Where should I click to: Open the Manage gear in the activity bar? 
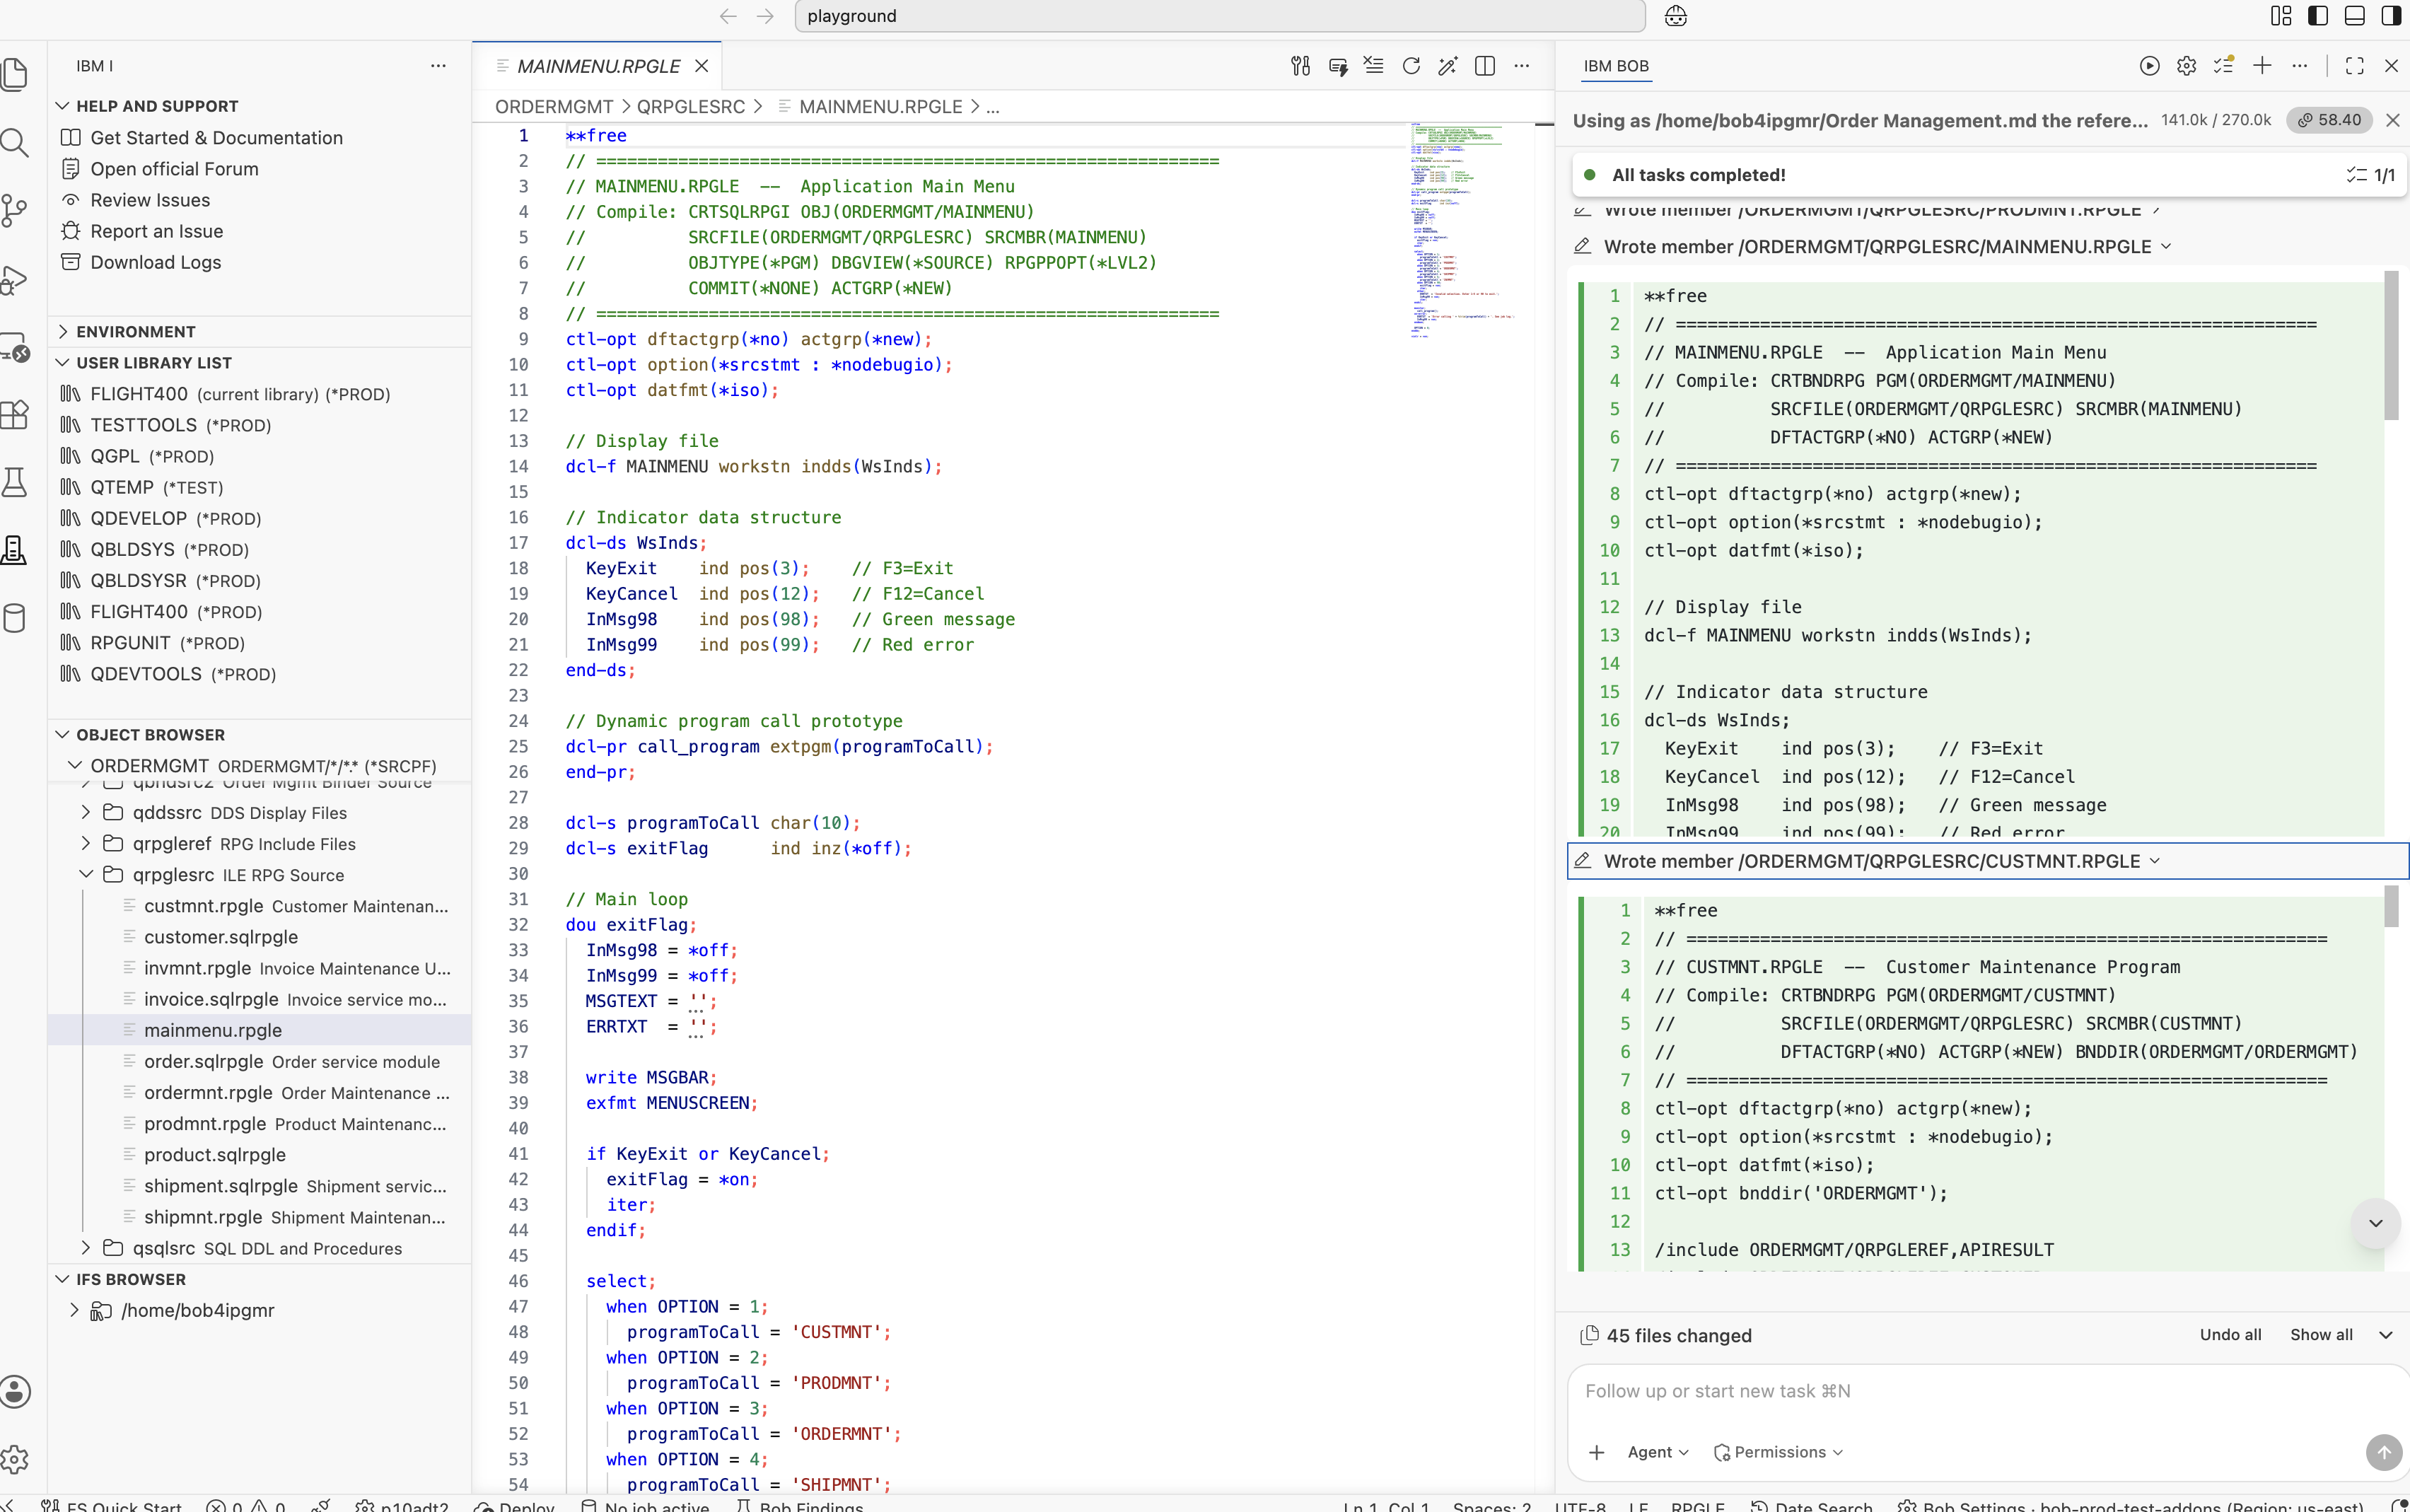click(x=14, y=1459)
